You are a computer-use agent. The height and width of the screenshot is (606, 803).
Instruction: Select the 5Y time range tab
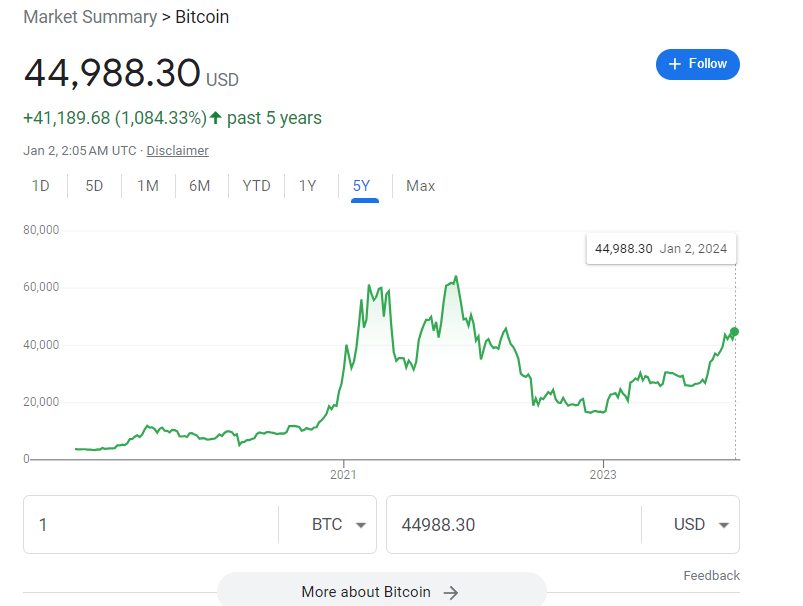[362, 185]
